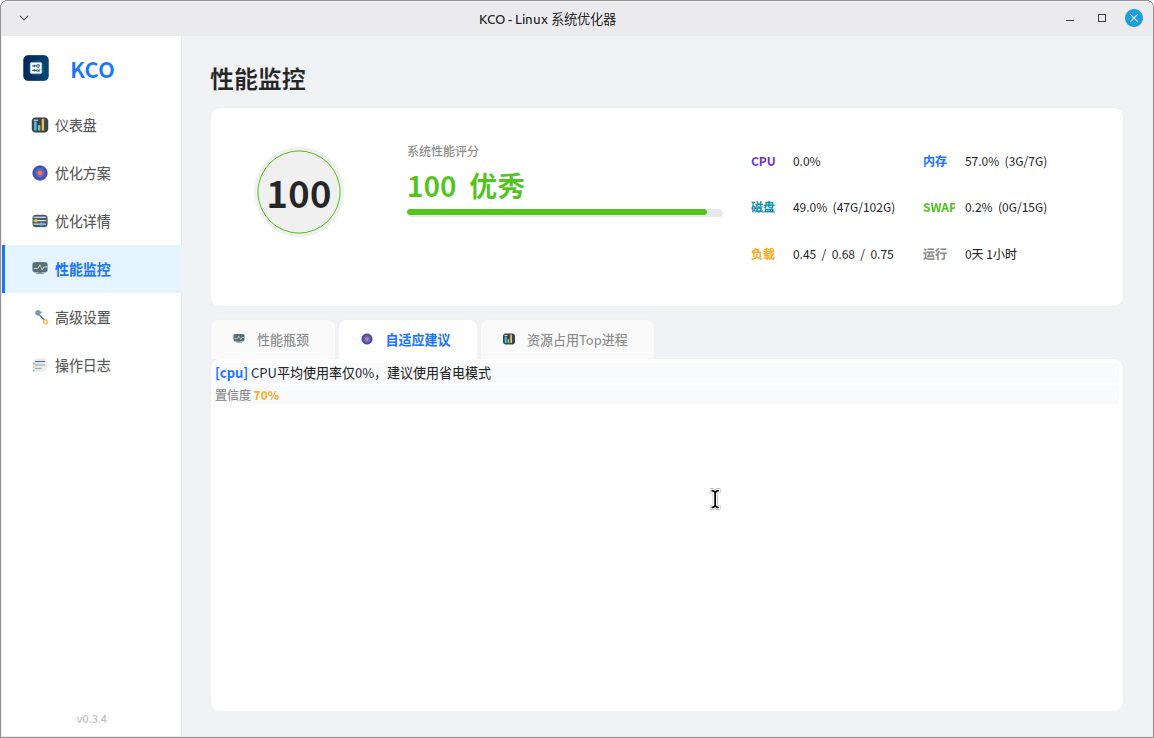
Task: Click the 优化详情 sidebar icon
Action: [x=40, y=221]
